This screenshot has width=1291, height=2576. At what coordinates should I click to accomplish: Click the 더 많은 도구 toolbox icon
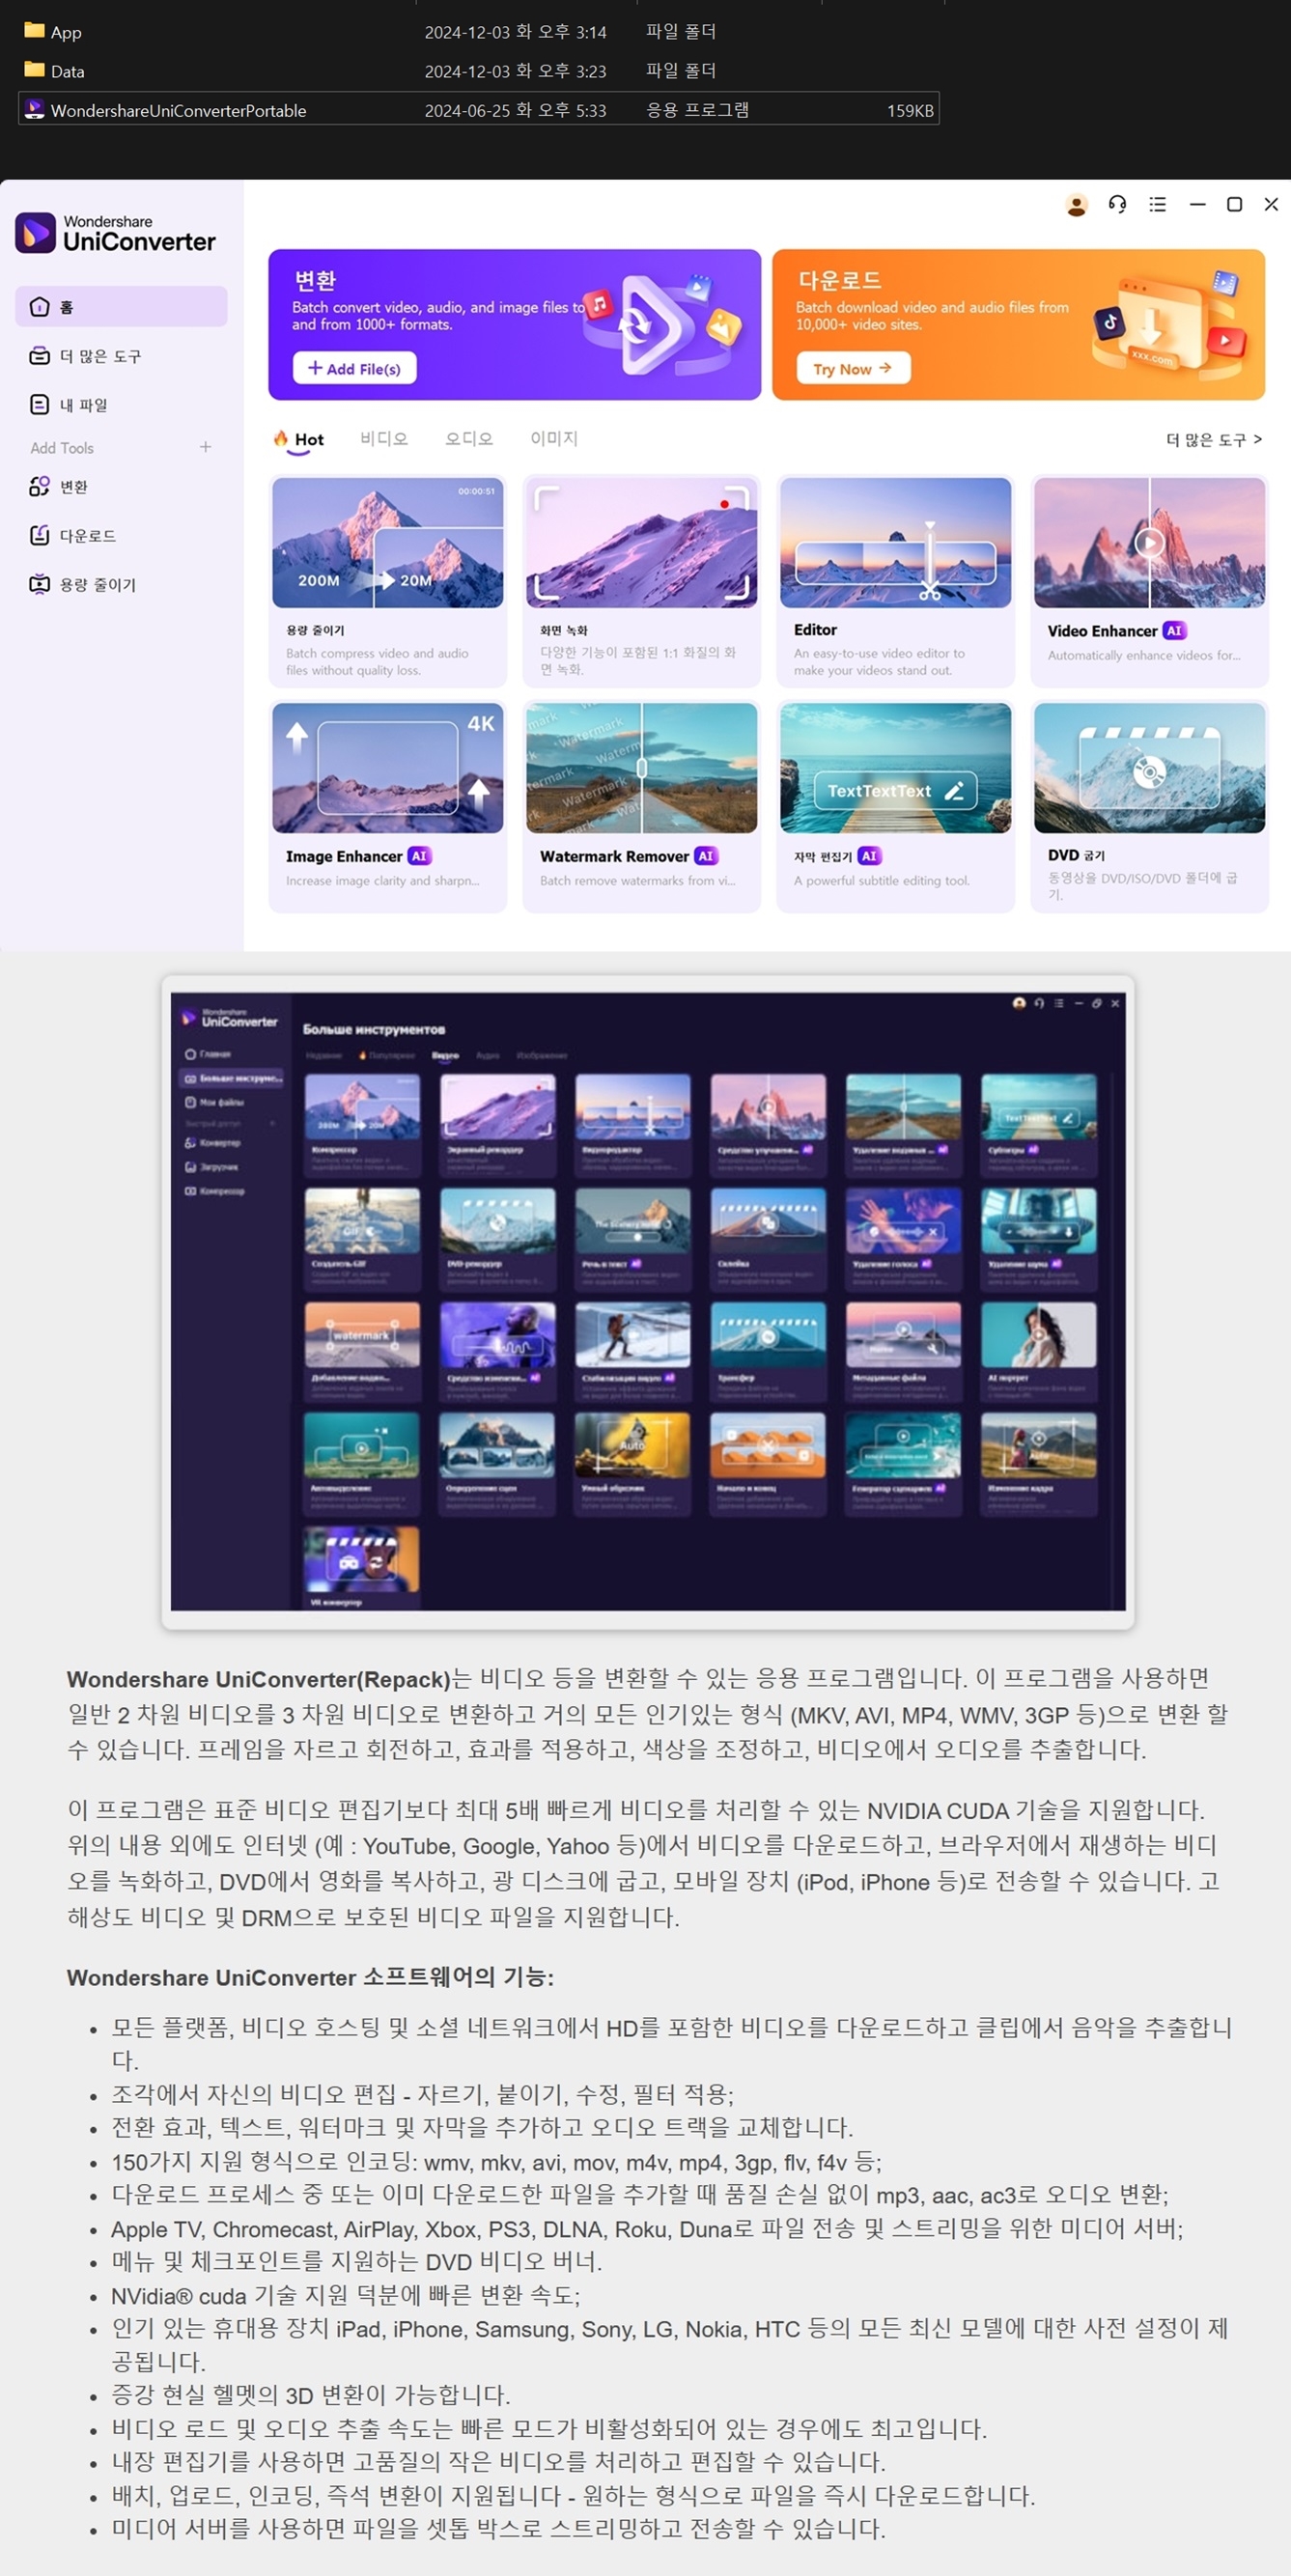[39, 356]
